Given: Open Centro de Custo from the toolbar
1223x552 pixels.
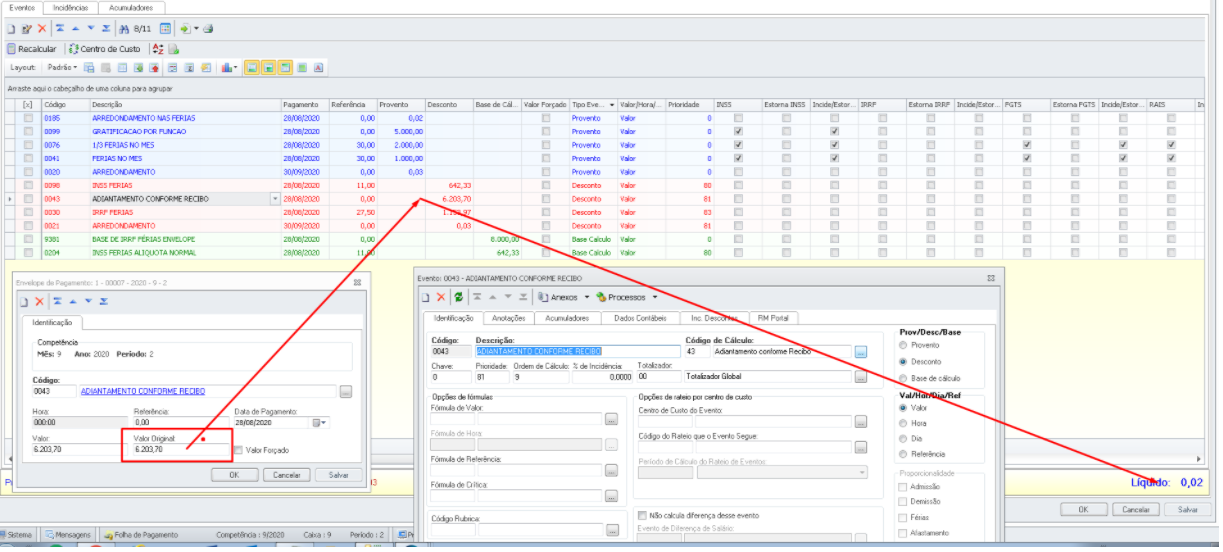Looking at the screenshot, I should click(103, 48).
